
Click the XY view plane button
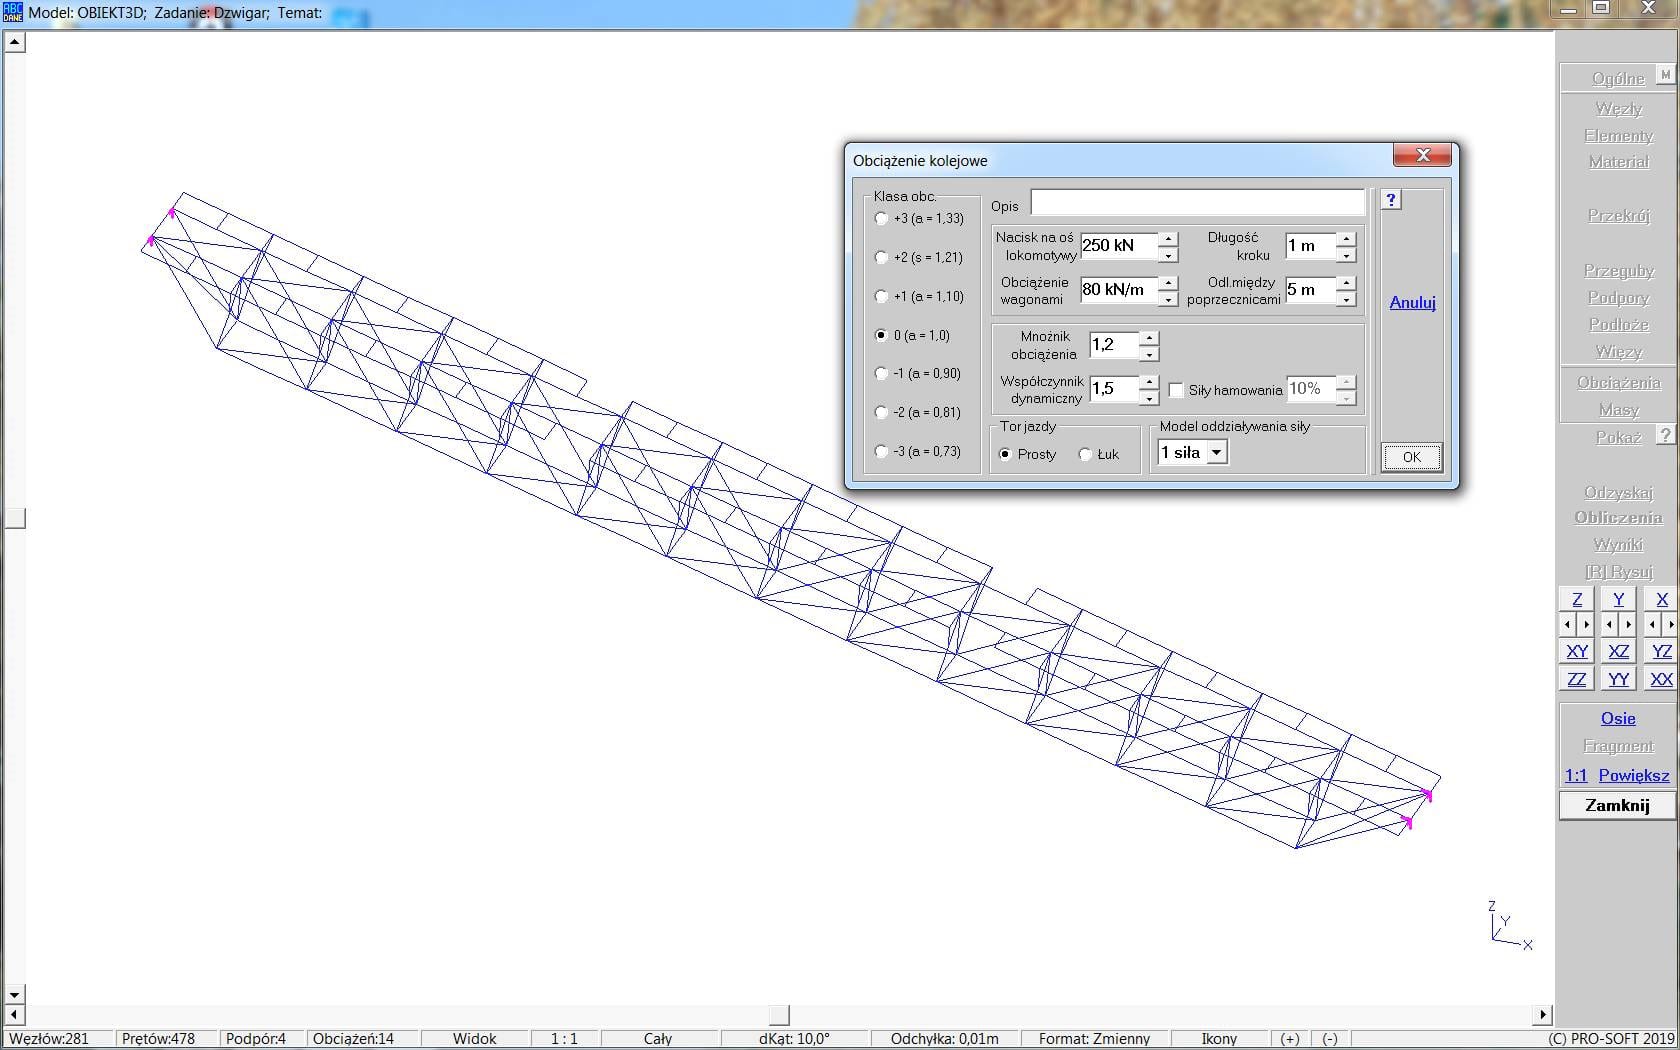coord(1577,651)
